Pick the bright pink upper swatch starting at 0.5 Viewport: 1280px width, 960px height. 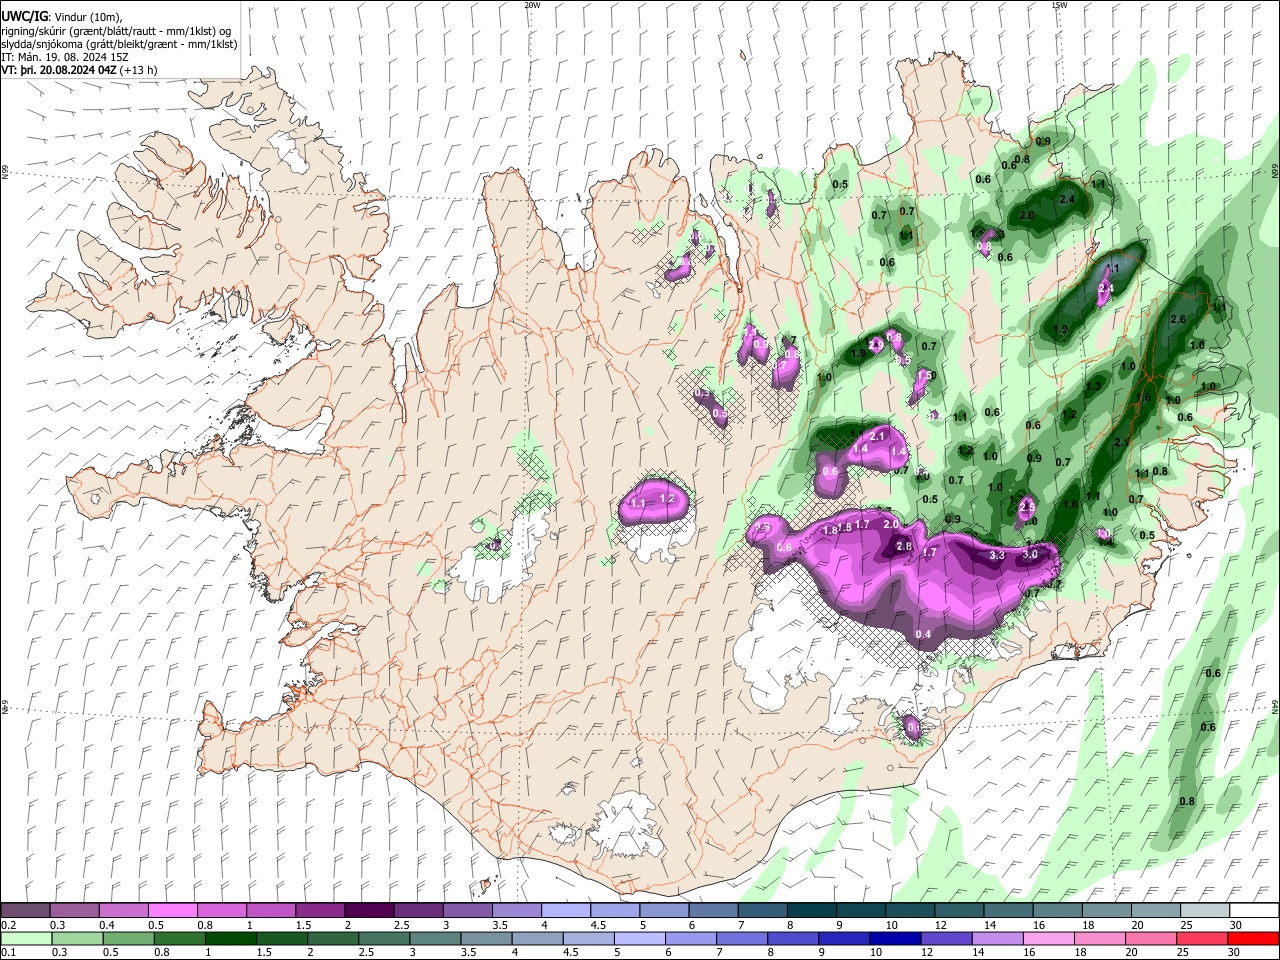172,910
